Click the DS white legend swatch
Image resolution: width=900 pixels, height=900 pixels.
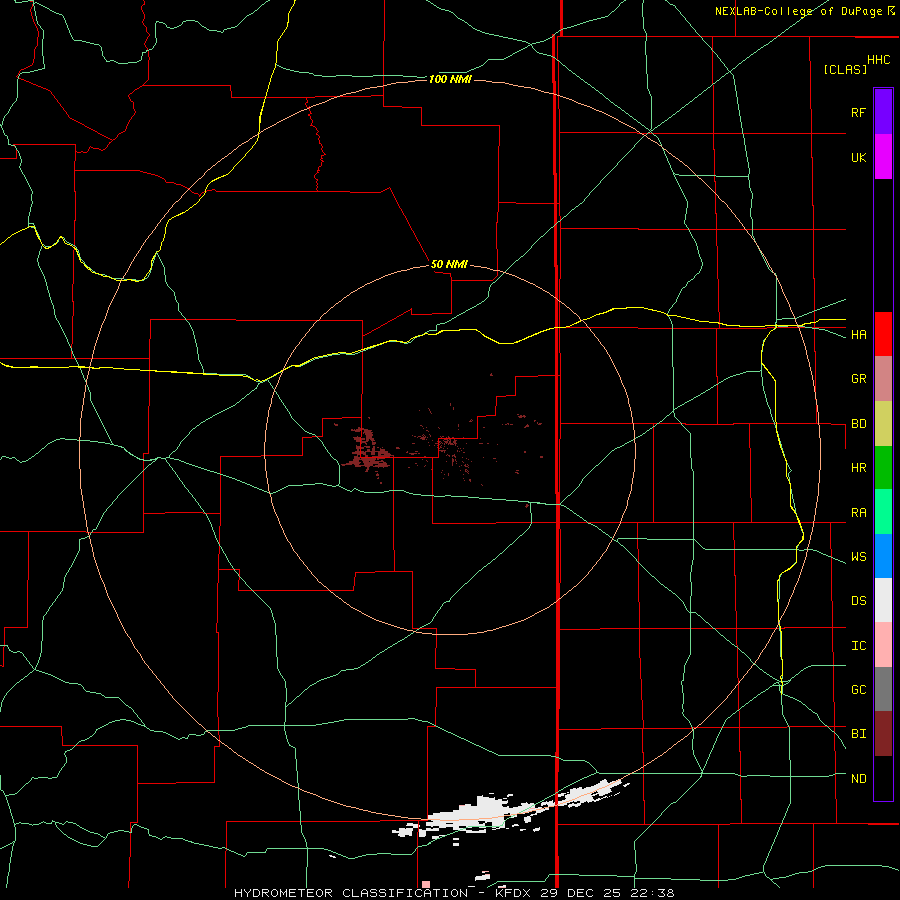click(883, 600)
